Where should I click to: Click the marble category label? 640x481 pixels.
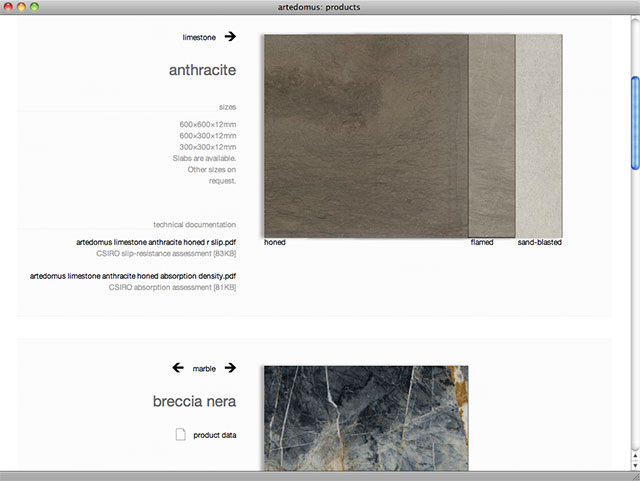coord(204,368)
